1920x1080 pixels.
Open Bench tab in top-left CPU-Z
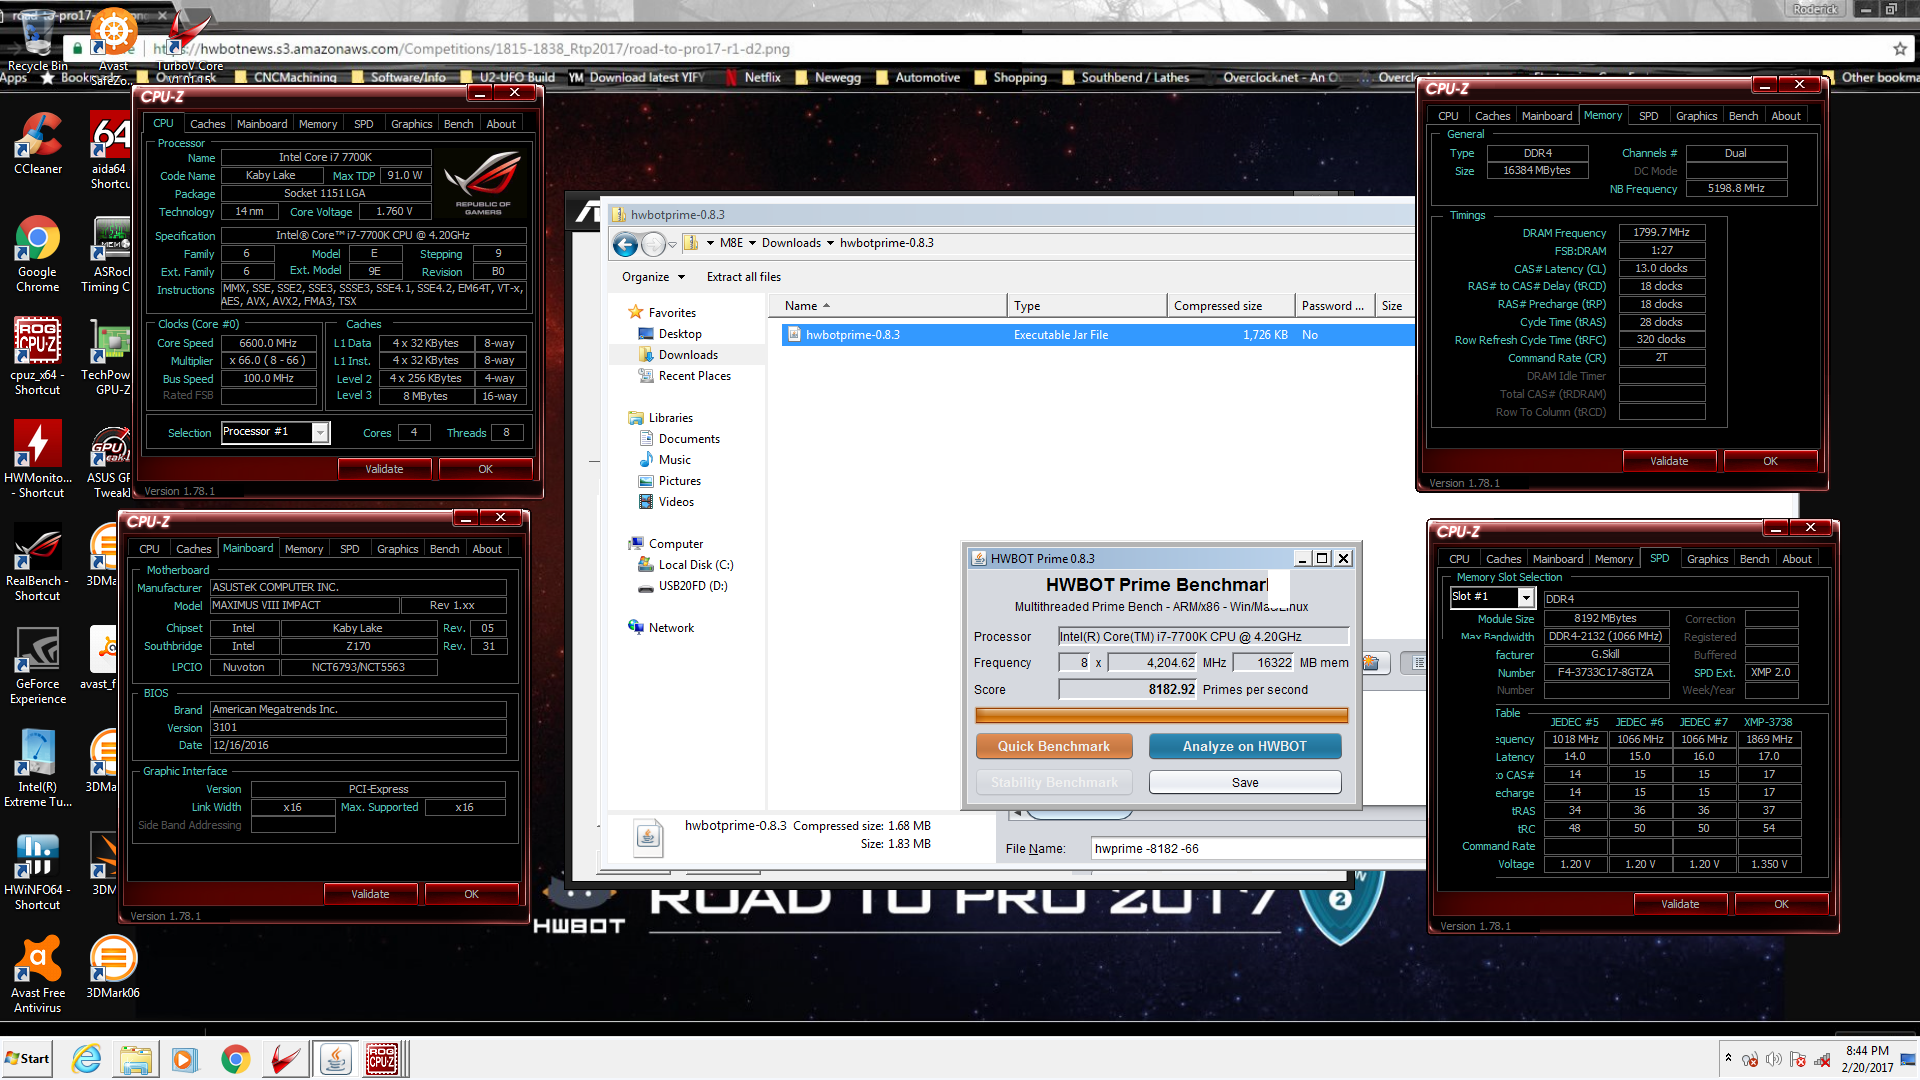click(458, 124)
